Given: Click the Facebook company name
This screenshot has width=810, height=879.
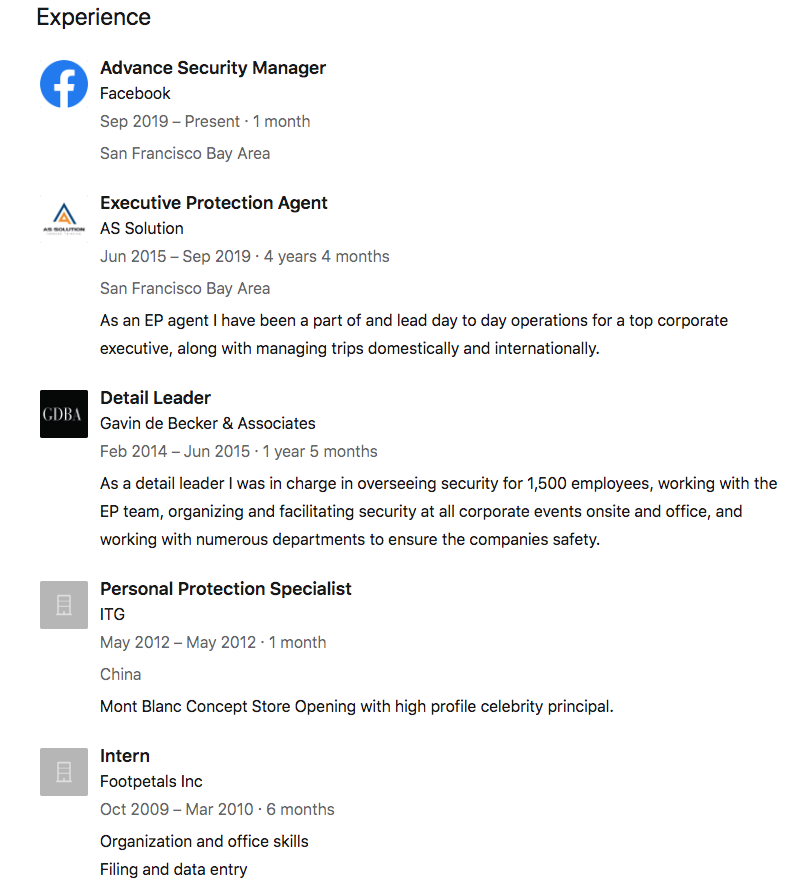Looking at the screenshot, I should pyautogui.click(x=135, y=94).
